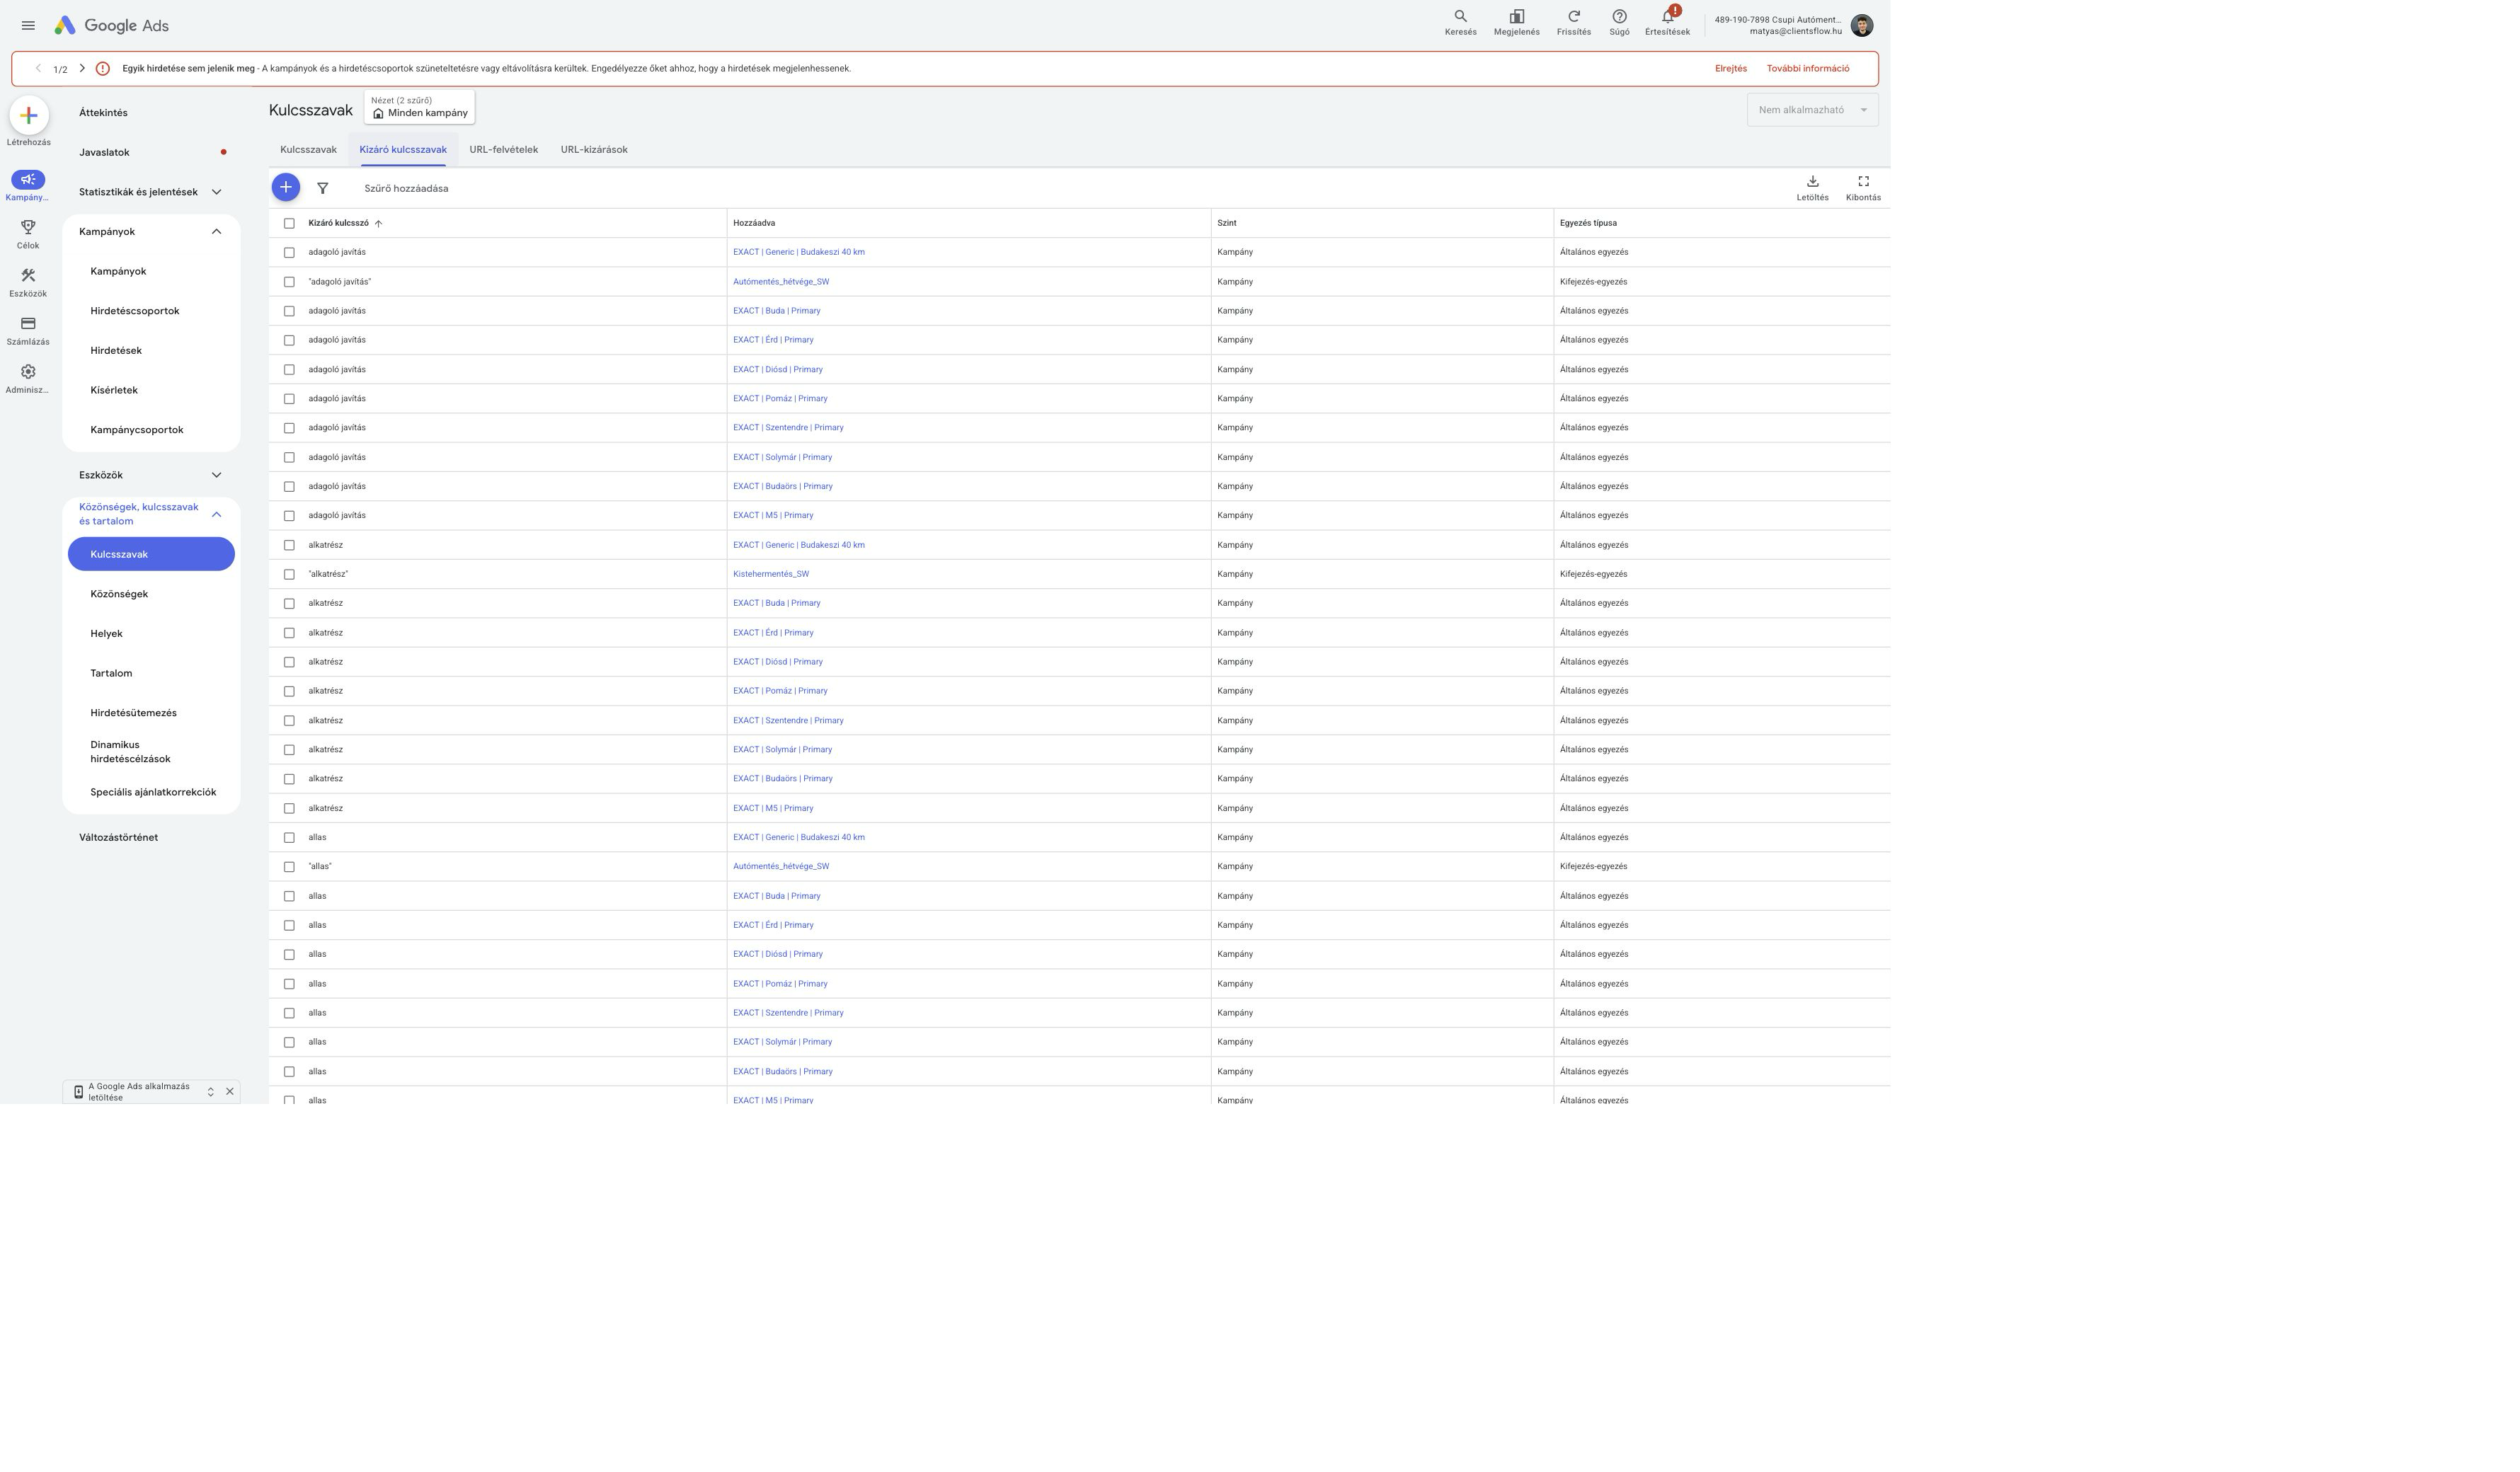The height and width of the screenshot is (1472, 2520).
Task: Check the allas EXACT Érd row checkbox
Action: tap(289, 925)
